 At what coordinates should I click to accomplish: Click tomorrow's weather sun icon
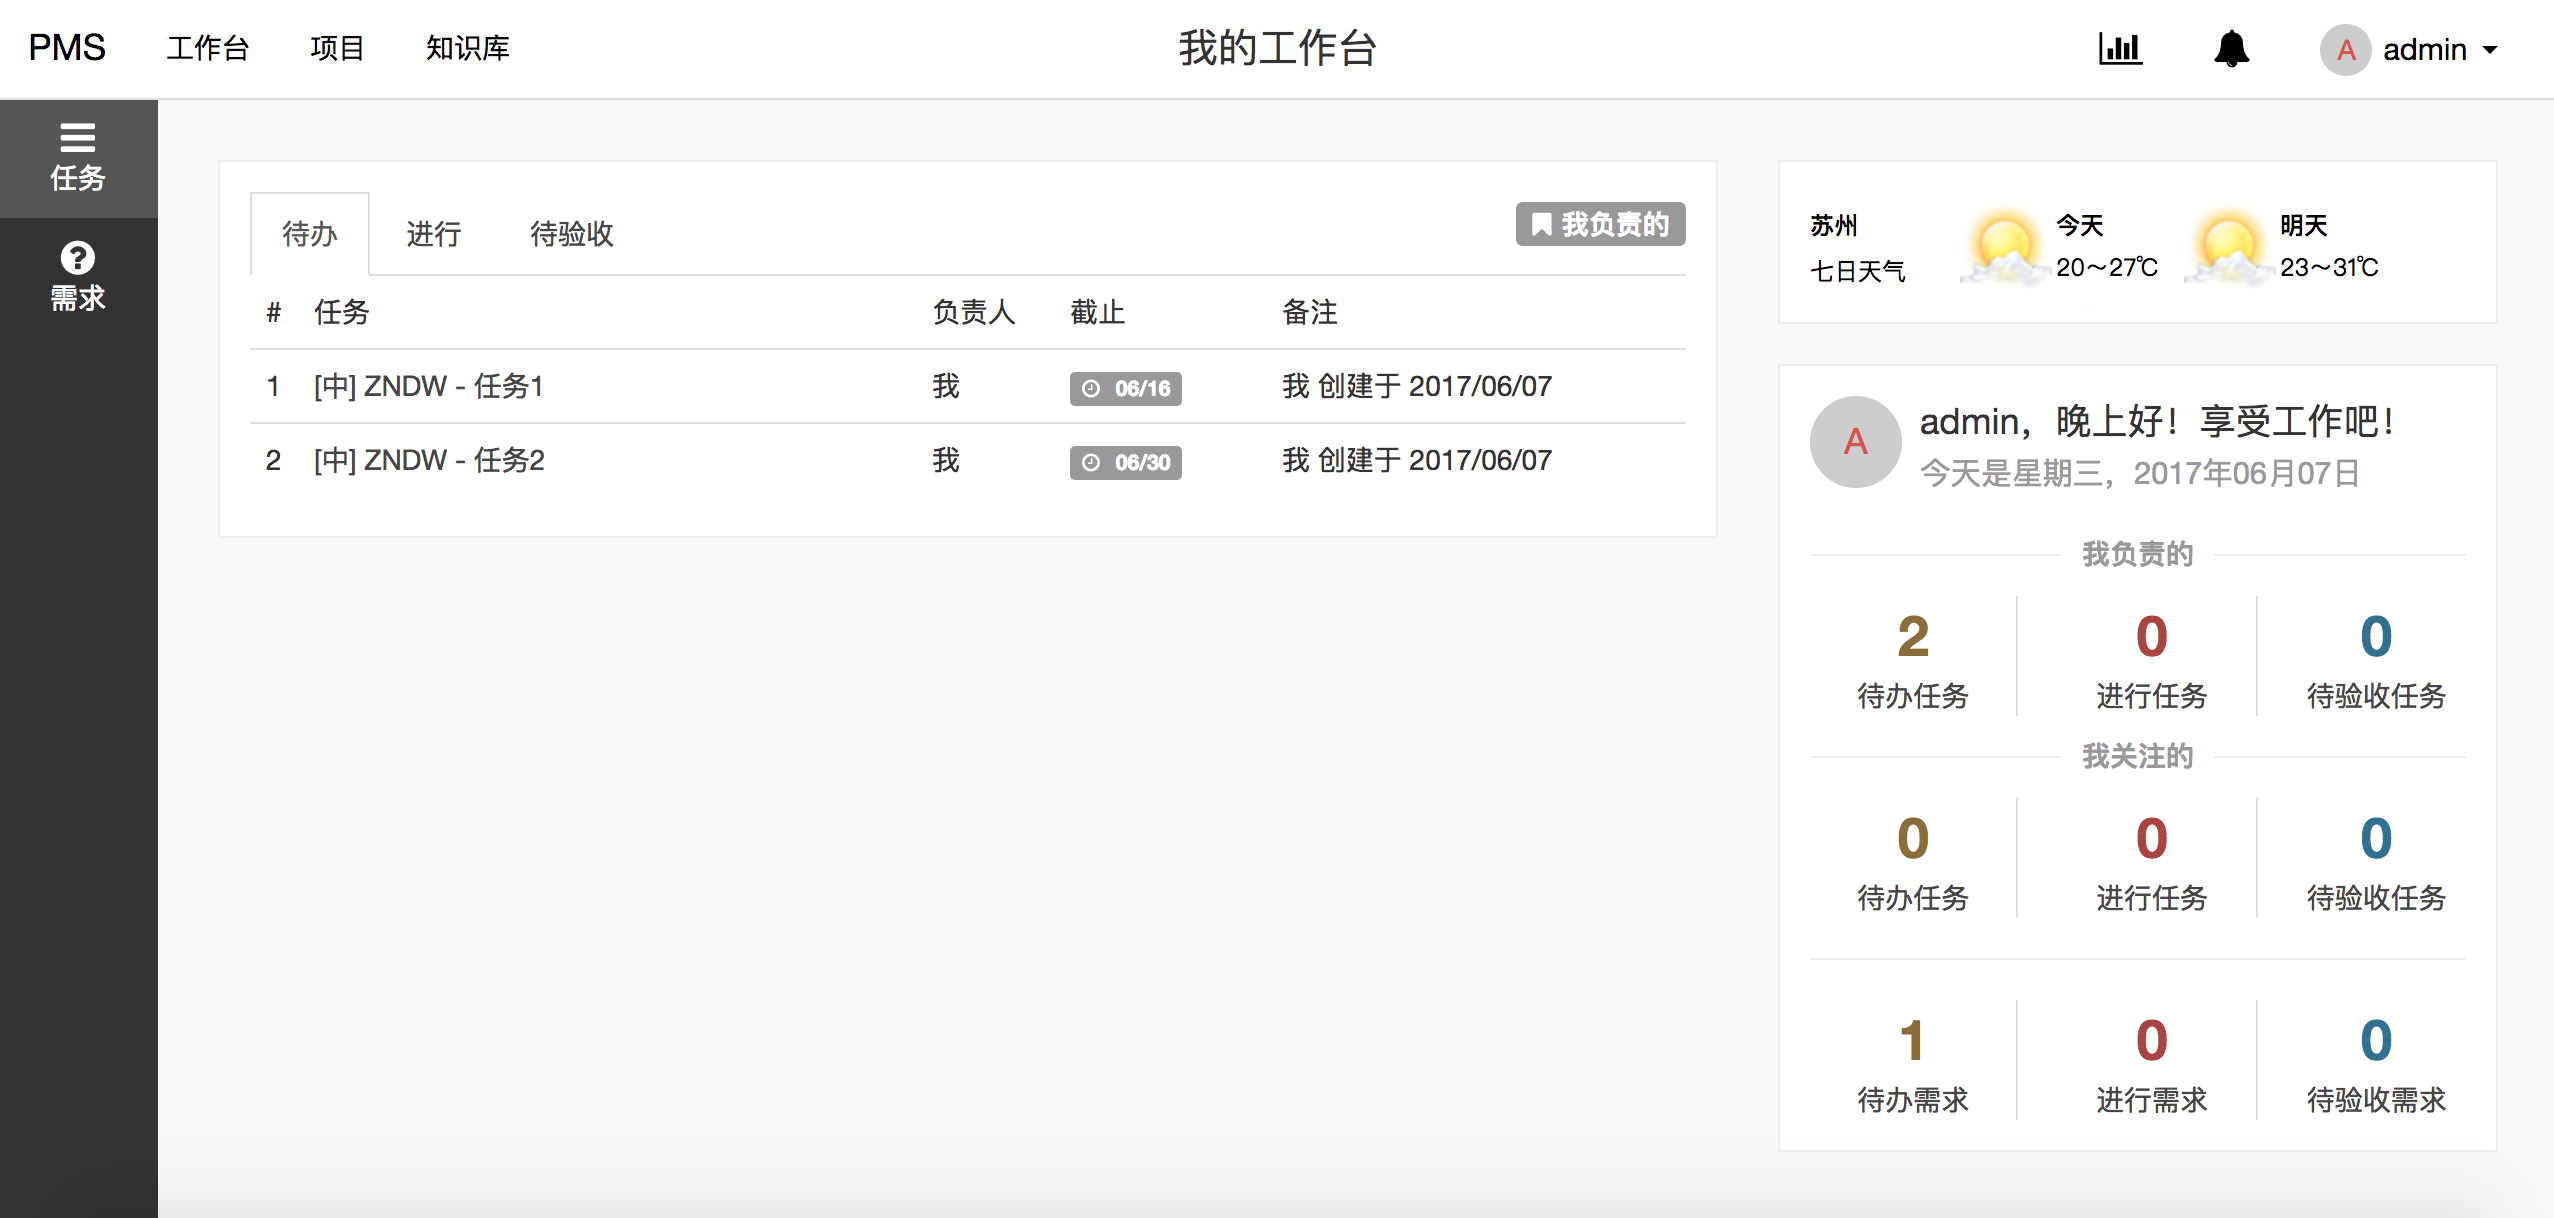(2227, 247)
